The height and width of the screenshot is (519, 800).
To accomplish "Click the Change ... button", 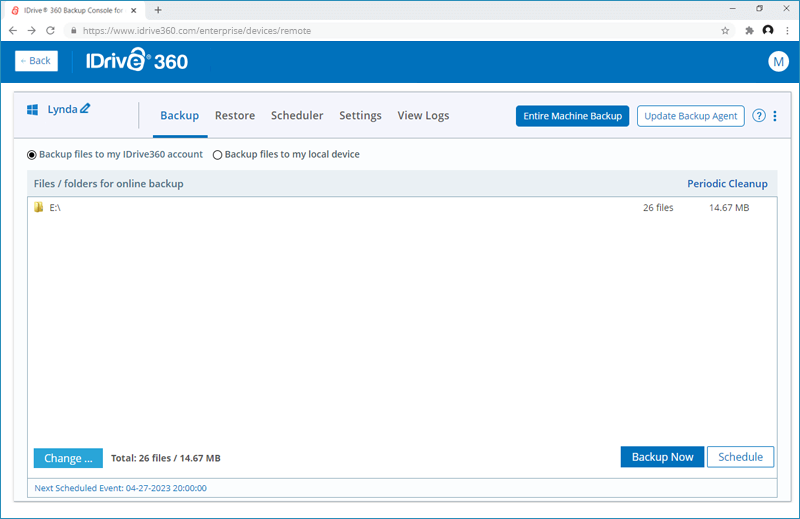I will tap(68, 458).
